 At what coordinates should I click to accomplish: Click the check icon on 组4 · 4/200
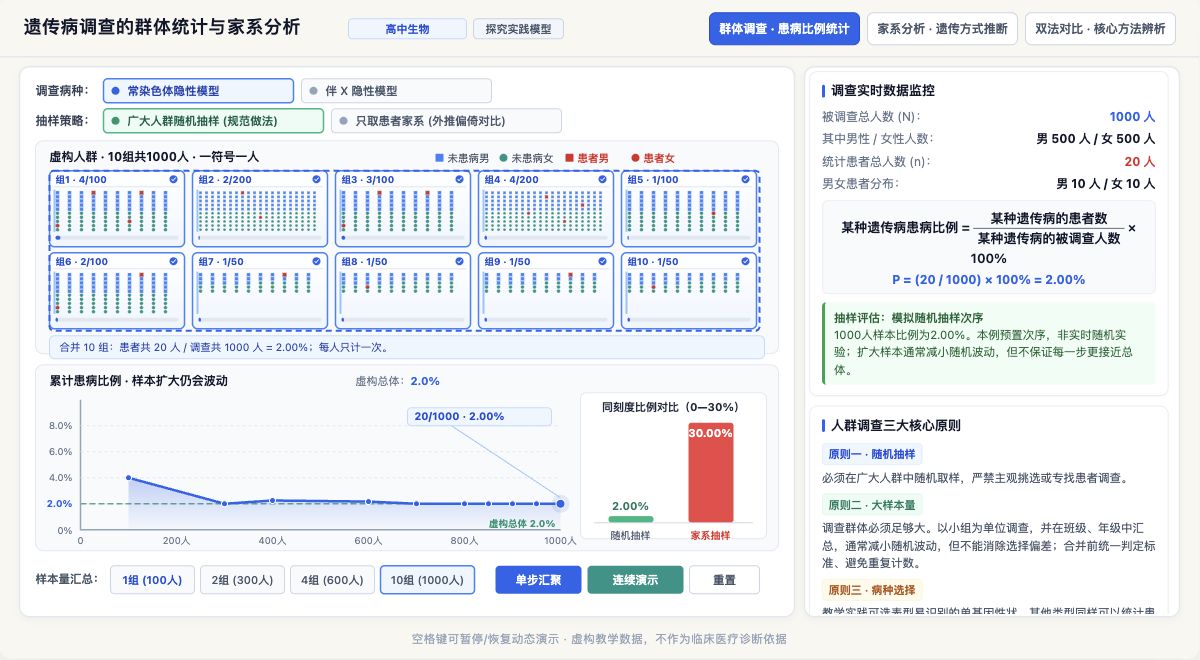click(x=603, y=179)
